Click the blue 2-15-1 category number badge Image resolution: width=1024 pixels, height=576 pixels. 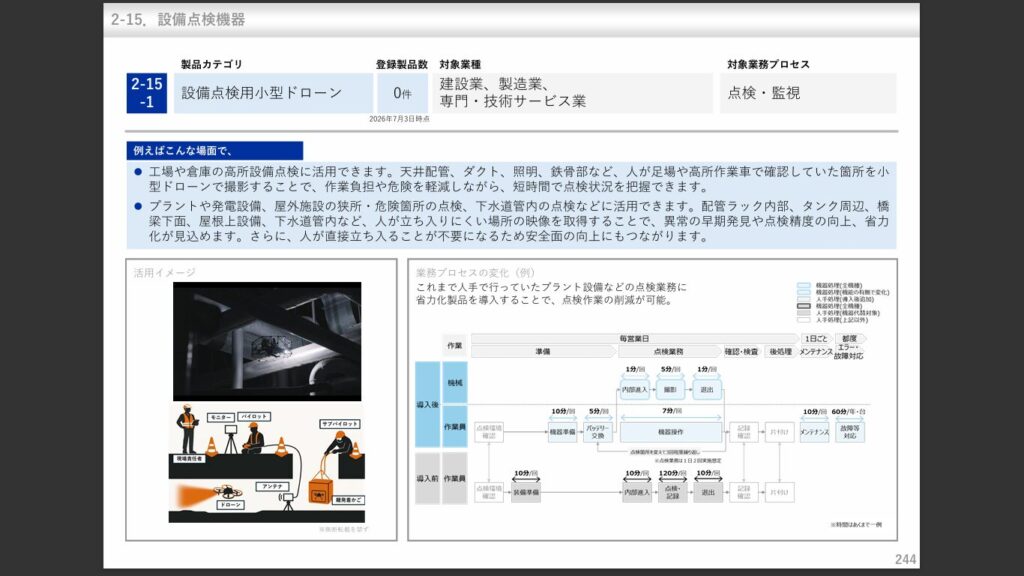[x=146, y=93]
